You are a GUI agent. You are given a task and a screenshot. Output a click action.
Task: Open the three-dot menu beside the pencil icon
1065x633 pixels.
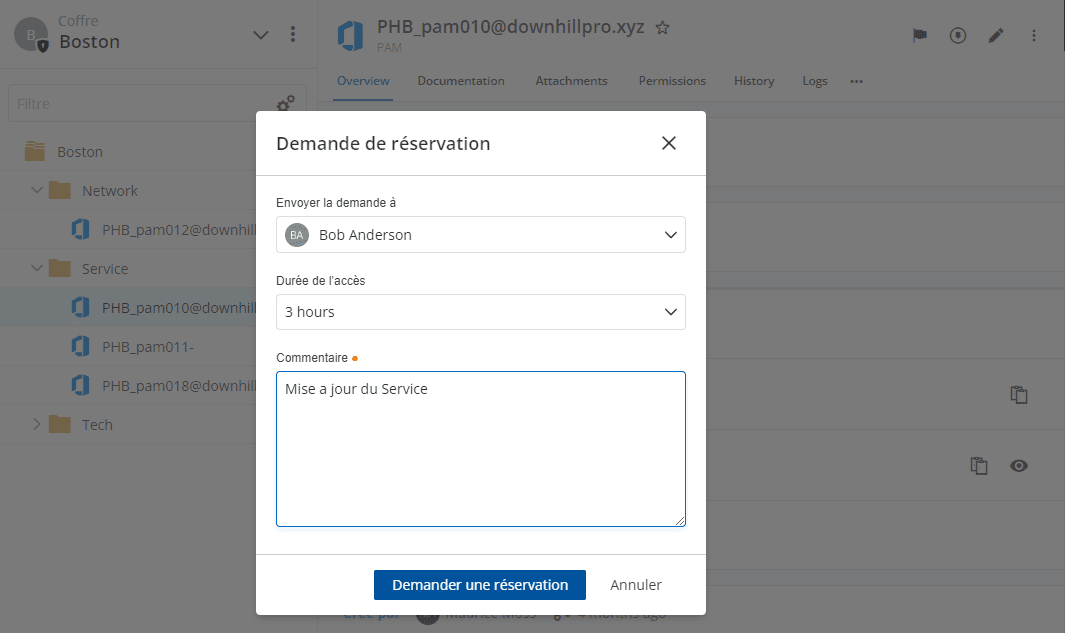coord(1034,35)
